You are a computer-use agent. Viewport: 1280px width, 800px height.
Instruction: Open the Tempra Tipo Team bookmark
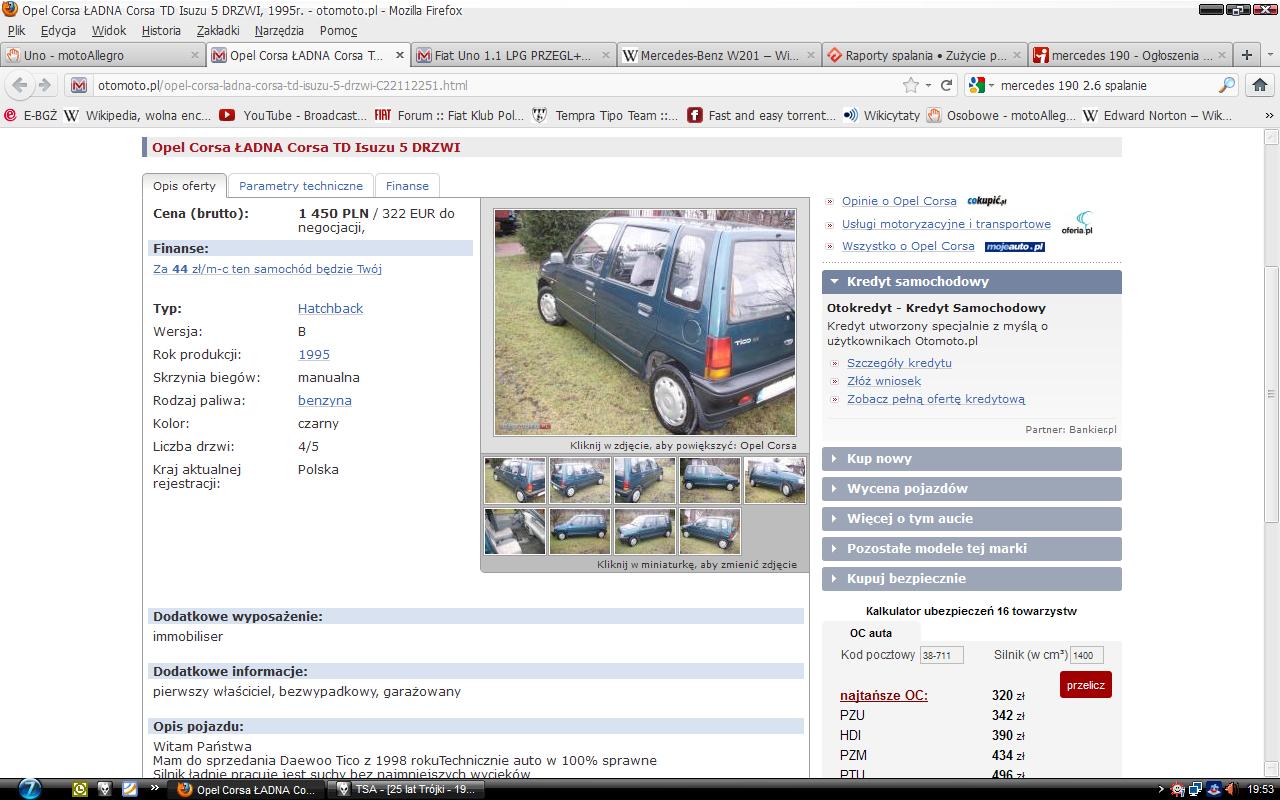click(x=607, y=115)
